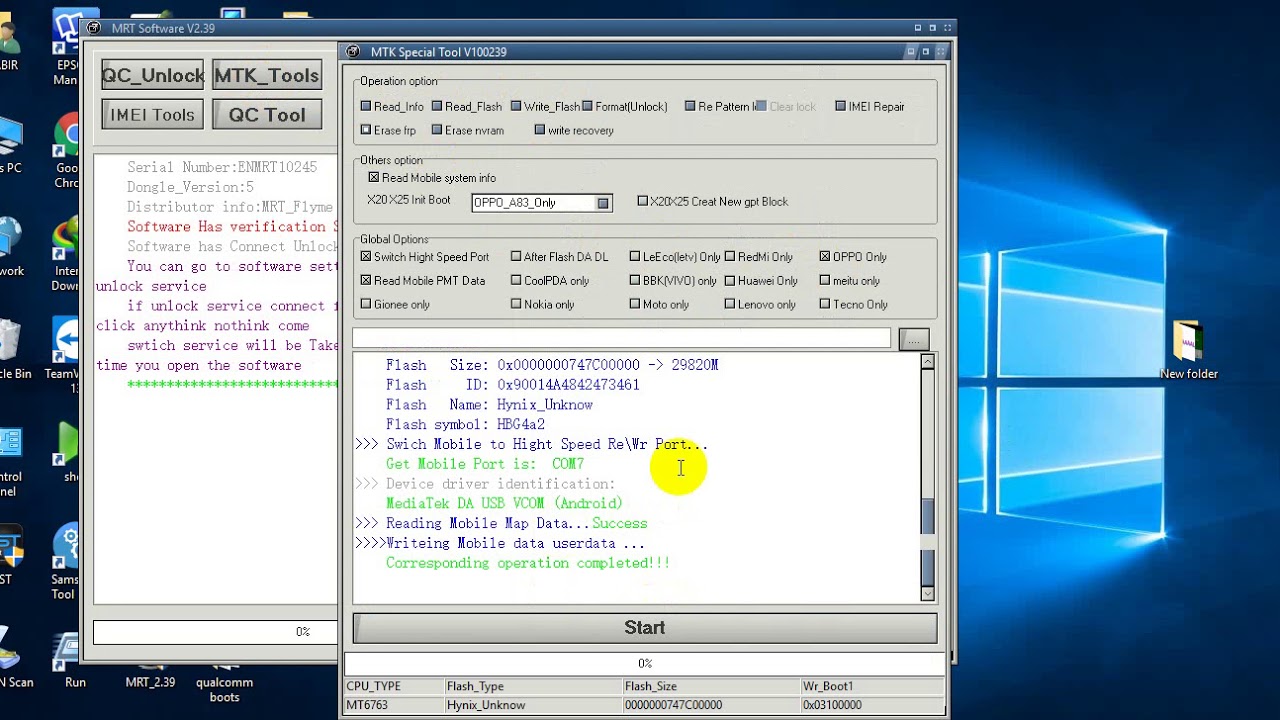
Task: Enable X20X25 Creat New gpt Block
Action: [x=642, y=201]
